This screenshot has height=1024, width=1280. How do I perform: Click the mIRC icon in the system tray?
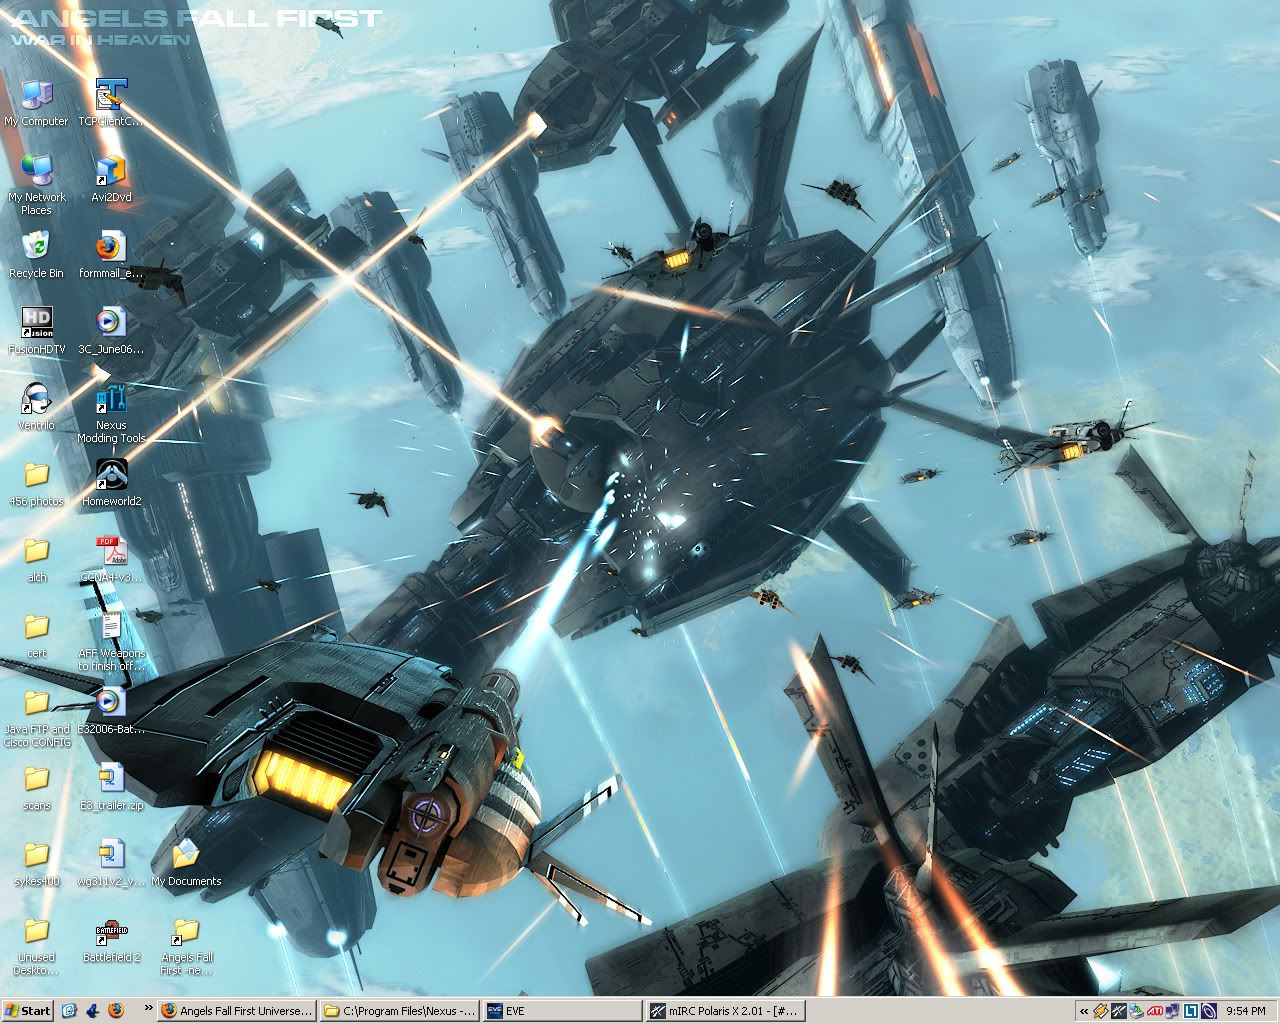pos(1119,1011)
